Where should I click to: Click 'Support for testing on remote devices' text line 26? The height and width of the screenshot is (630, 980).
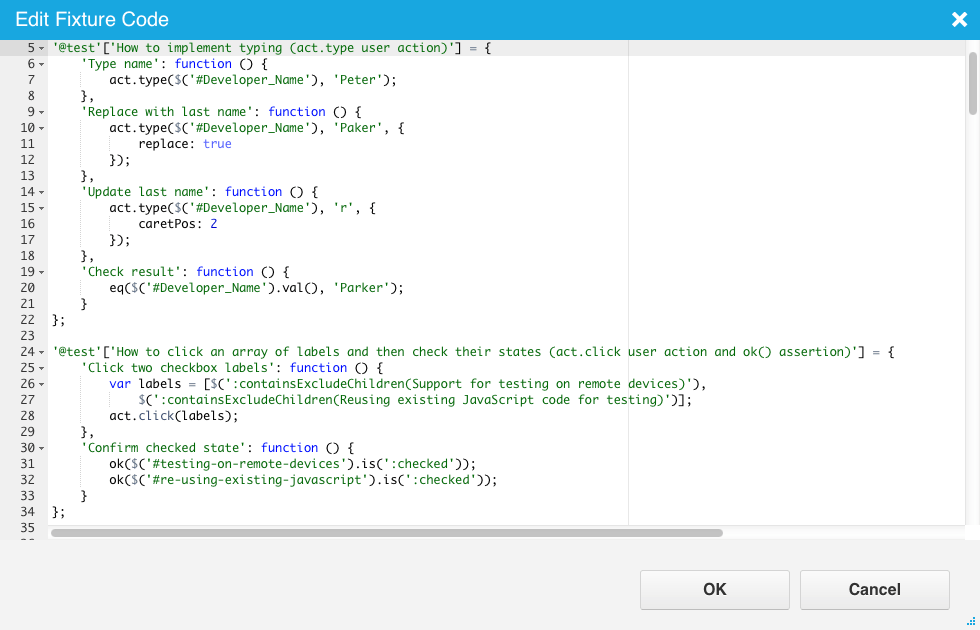(x=549, y=384)
